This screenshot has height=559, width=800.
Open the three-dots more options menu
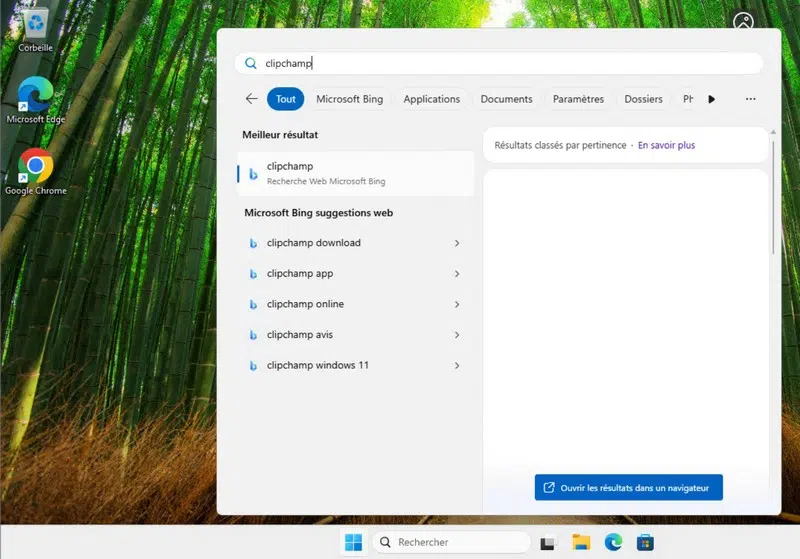pyautogui.click(x=750, y=99)
